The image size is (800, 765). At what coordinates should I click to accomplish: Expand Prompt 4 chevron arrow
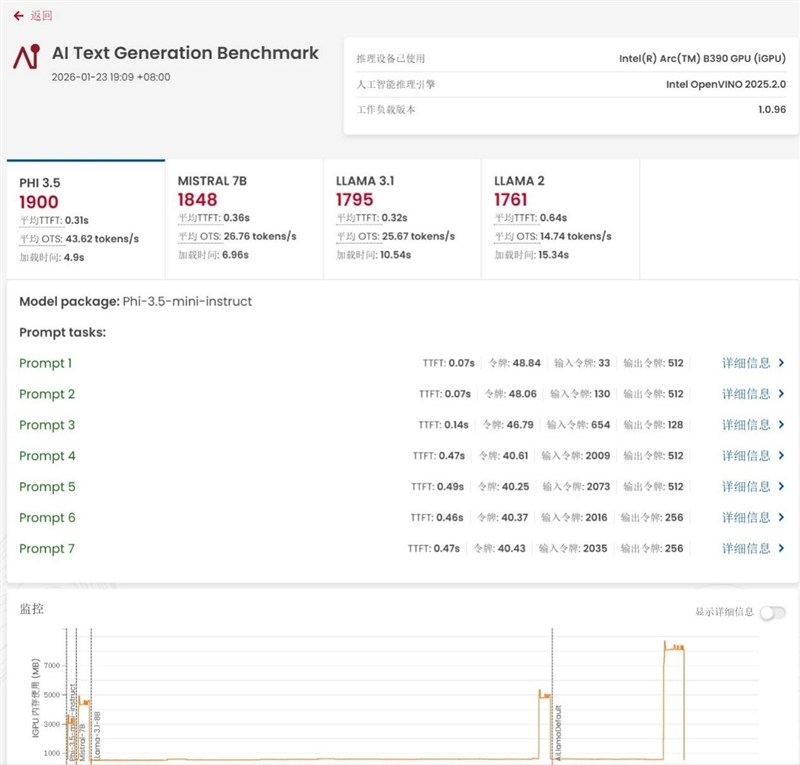click(x=781, y=456)
